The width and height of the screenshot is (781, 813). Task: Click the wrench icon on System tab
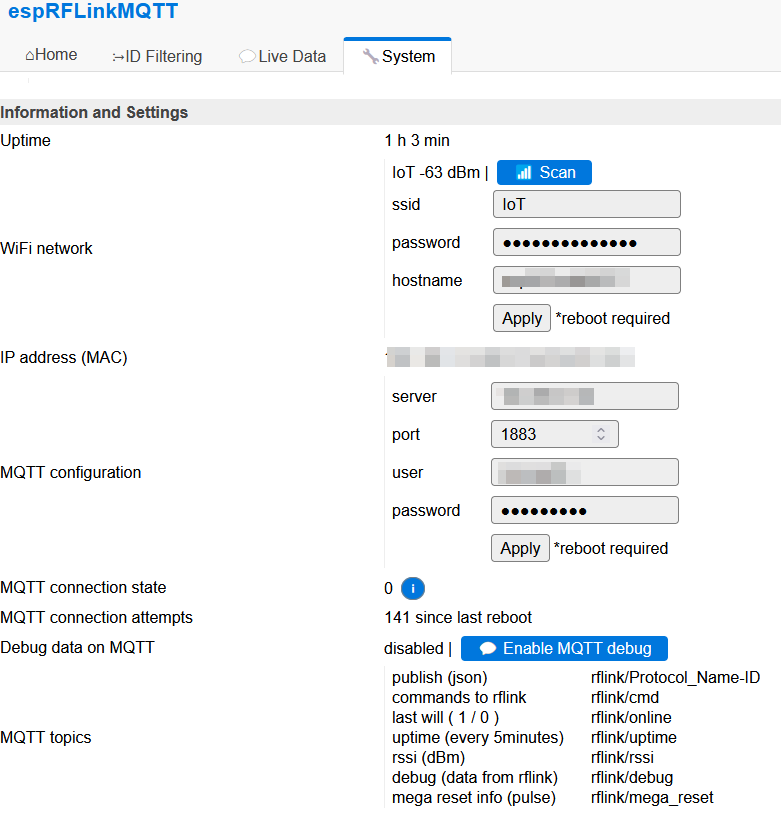click(370, 57)
